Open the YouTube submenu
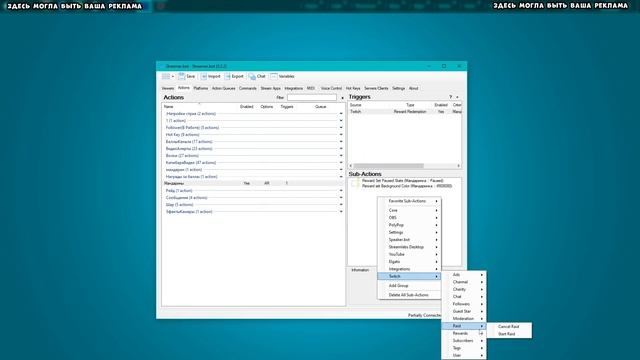This screenshot has height=360, width=640. 409,254
